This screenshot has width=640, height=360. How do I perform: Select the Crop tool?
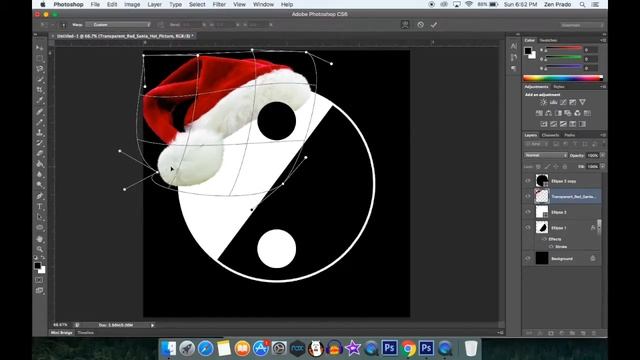[x=40, y=90]
